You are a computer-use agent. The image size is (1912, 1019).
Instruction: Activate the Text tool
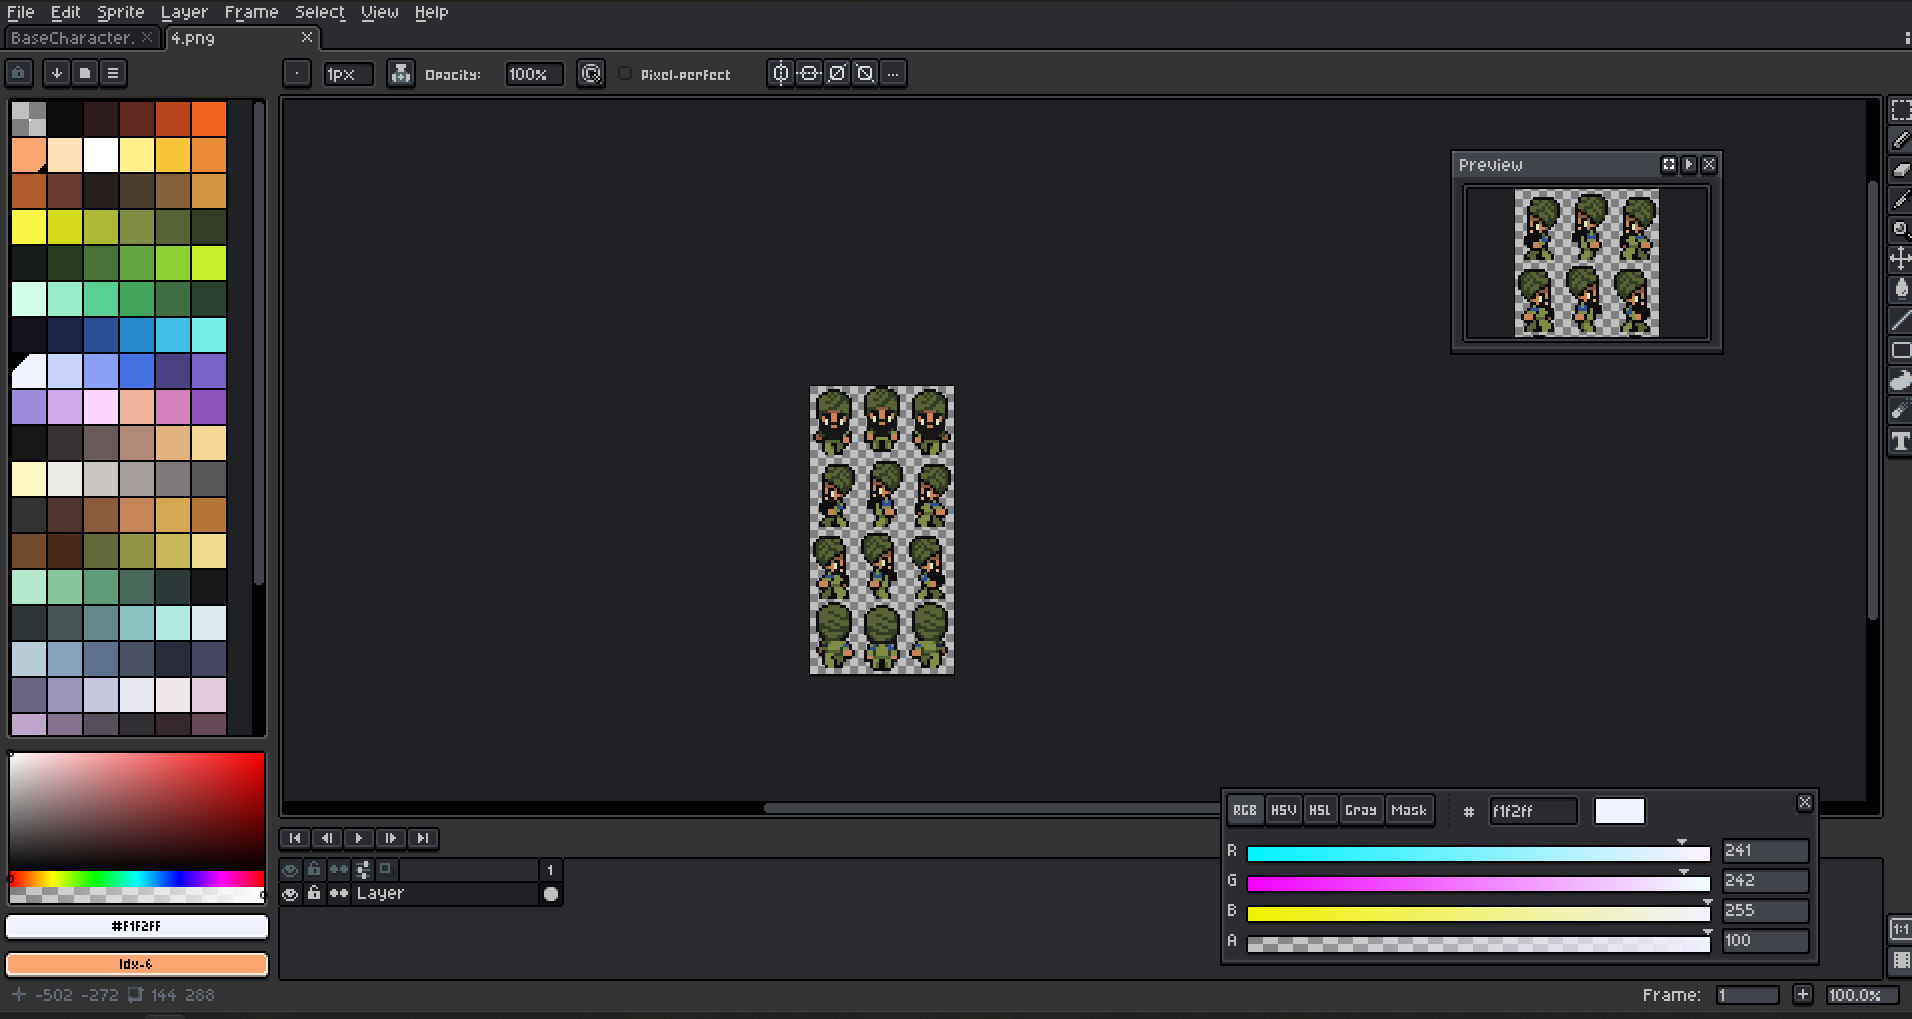coord(1900,441)
